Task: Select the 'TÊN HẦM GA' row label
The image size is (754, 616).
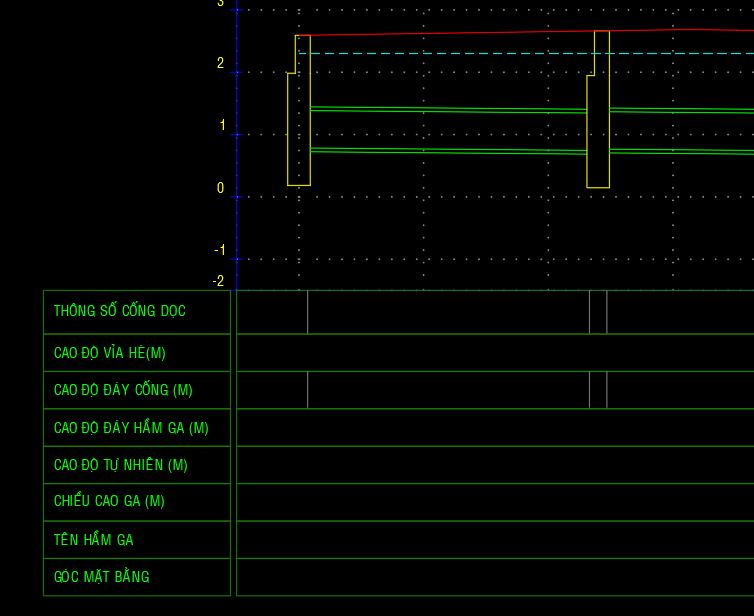Action: [x=94, y=540]
